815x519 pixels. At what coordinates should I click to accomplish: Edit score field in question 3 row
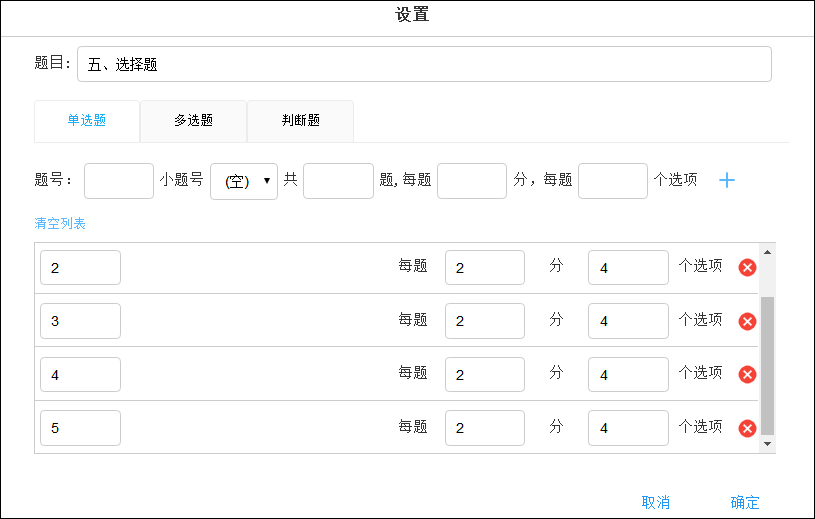tap(485, 321)
